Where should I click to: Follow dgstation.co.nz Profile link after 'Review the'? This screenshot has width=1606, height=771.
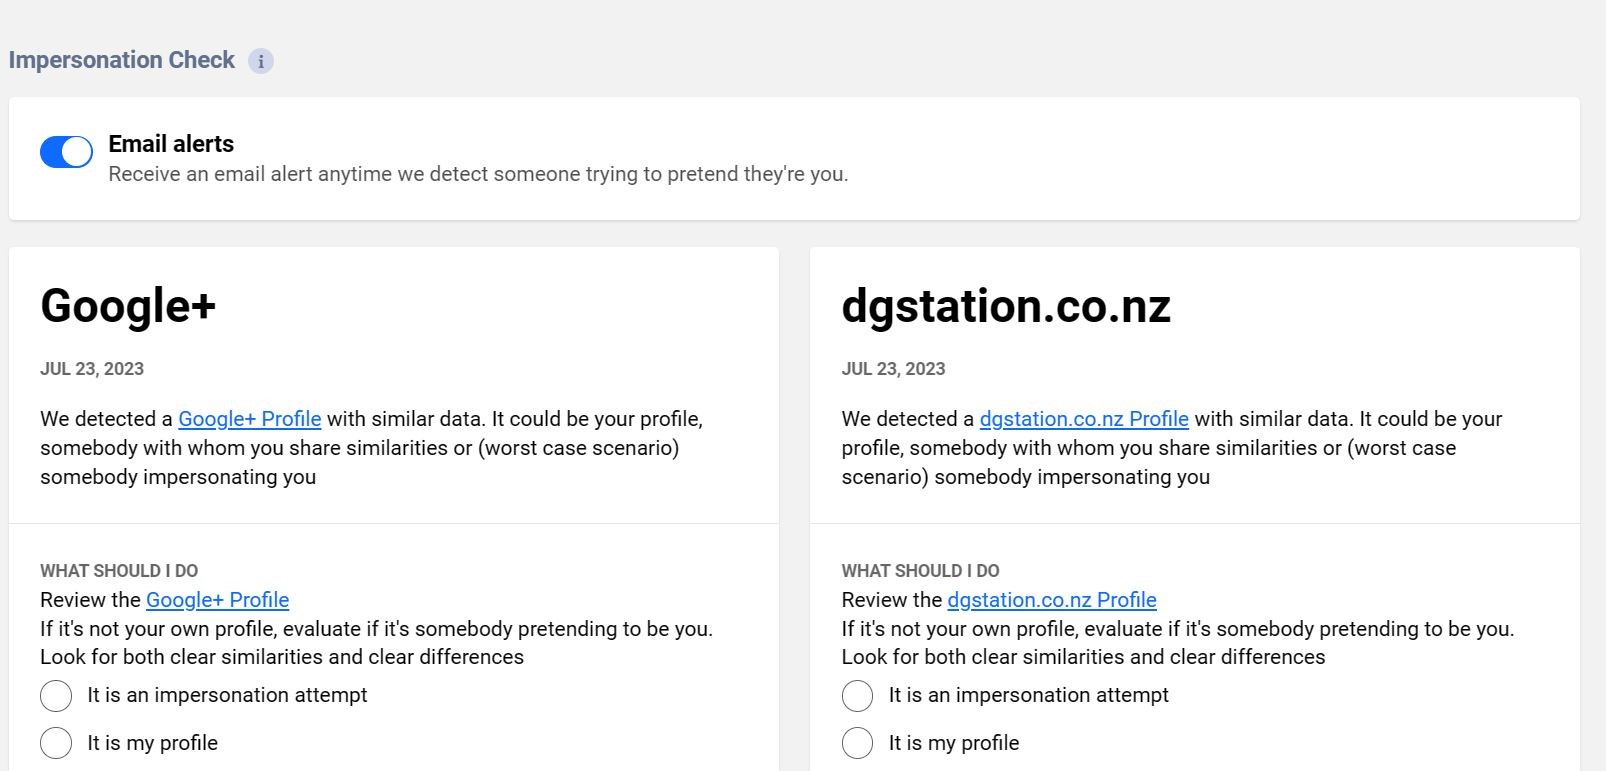tap(1052, 600)
